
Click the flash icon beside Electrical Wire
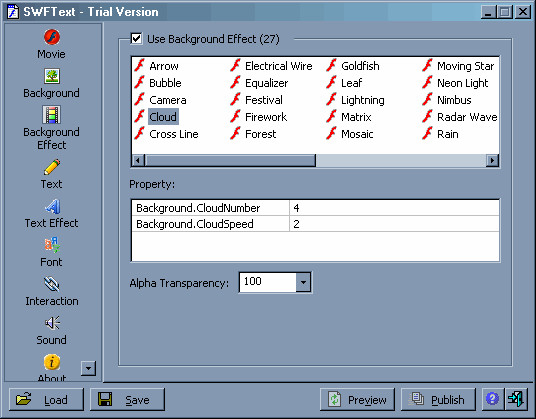coord(235,65)
